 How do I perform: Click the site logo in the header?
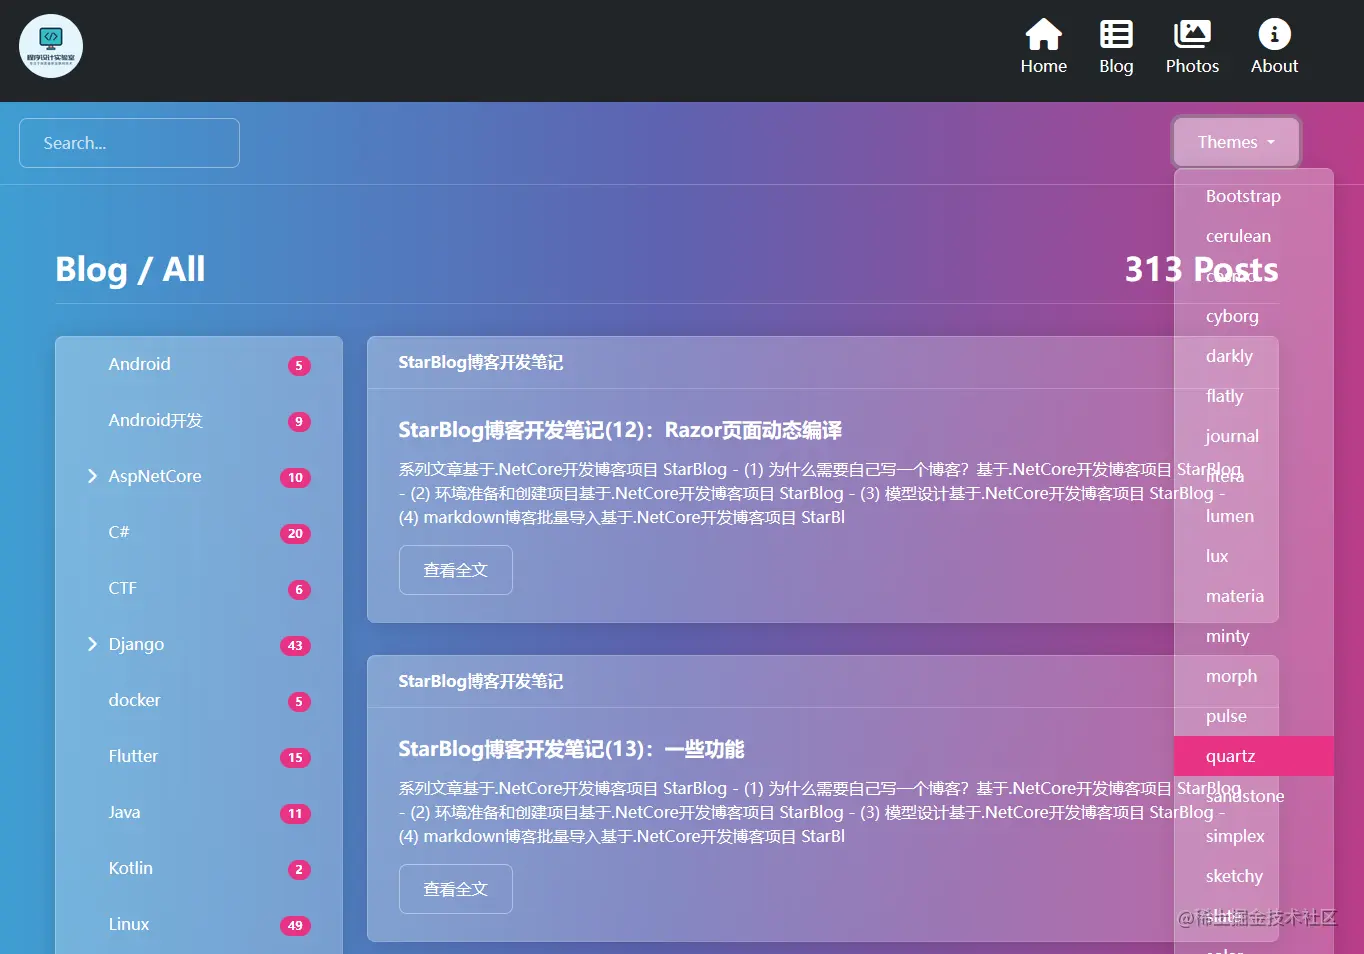[x=51, y=46]
